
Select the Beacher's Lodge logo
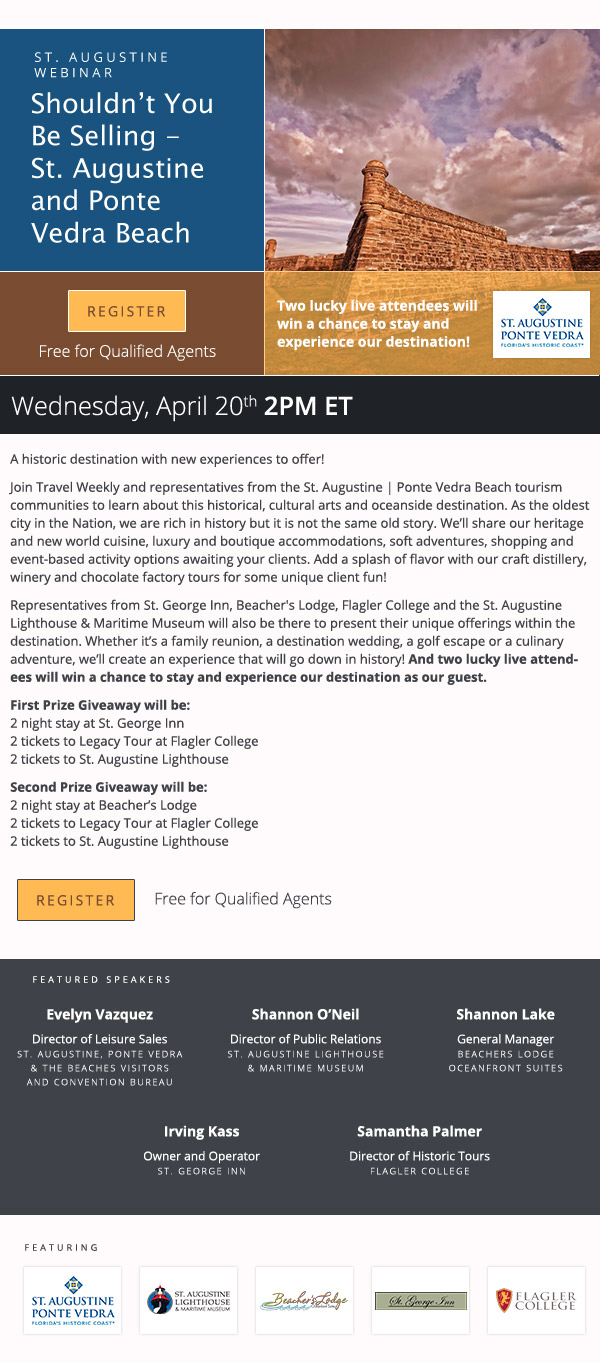305,1300
